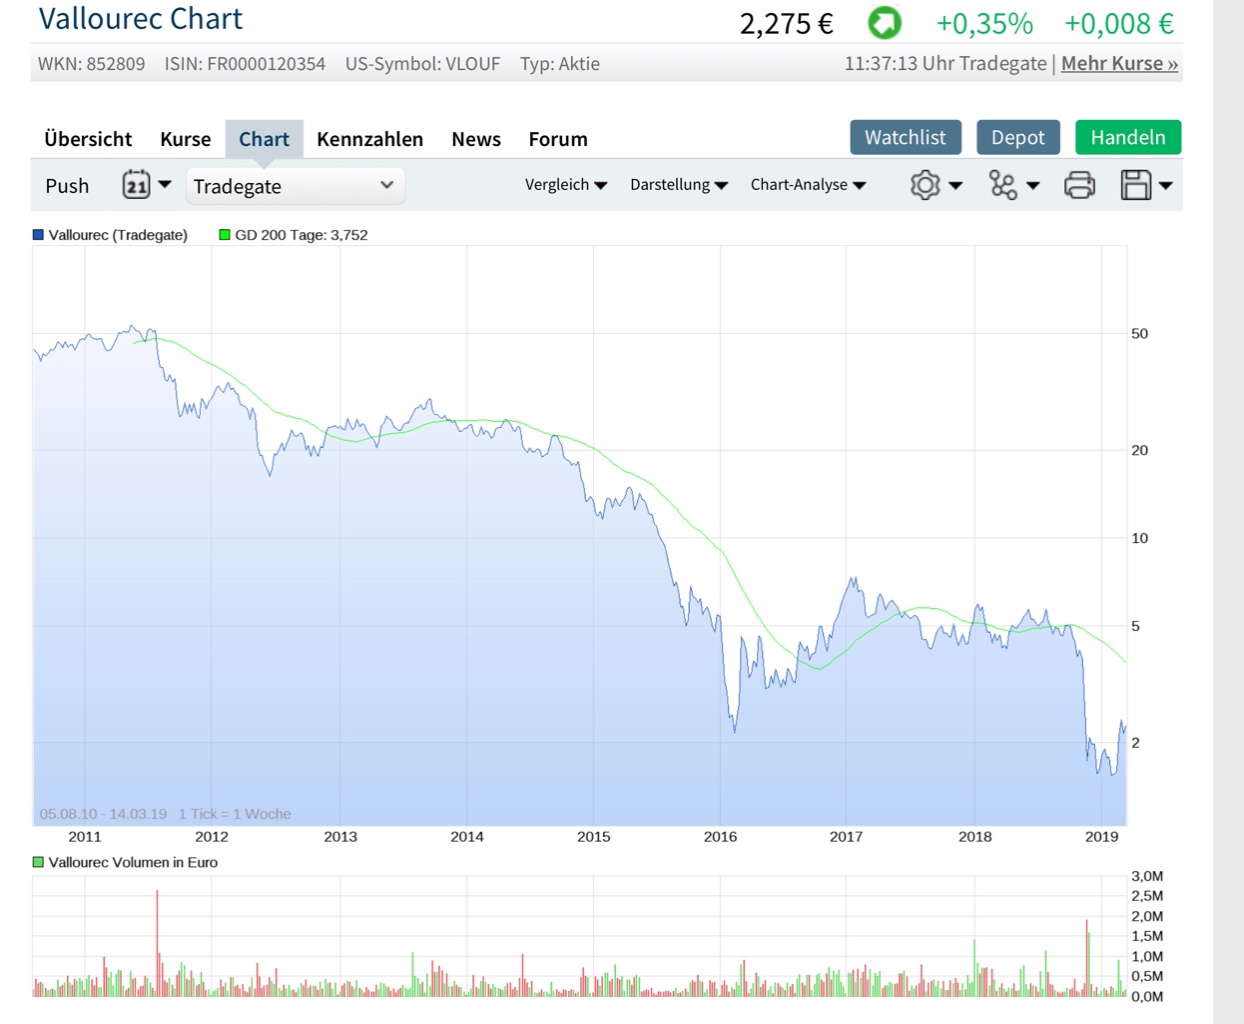Toggle the GD 200 Tage legend line
Viewport: 1244px width, 1024px height.
[x=293, y=235]
